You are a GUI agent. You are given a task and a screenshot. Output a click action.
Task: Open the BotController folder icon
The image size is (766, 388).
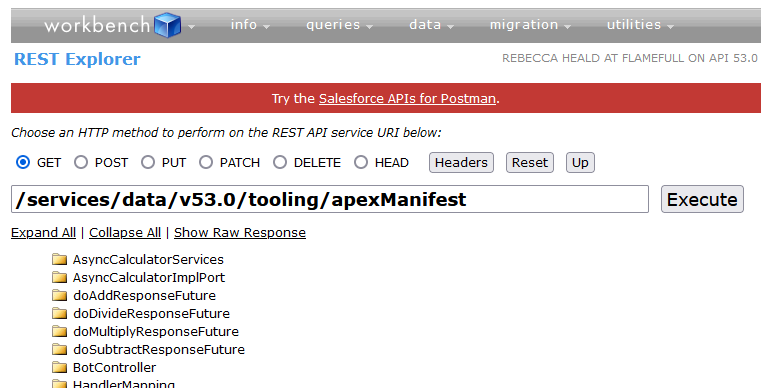tap(59, 367)
